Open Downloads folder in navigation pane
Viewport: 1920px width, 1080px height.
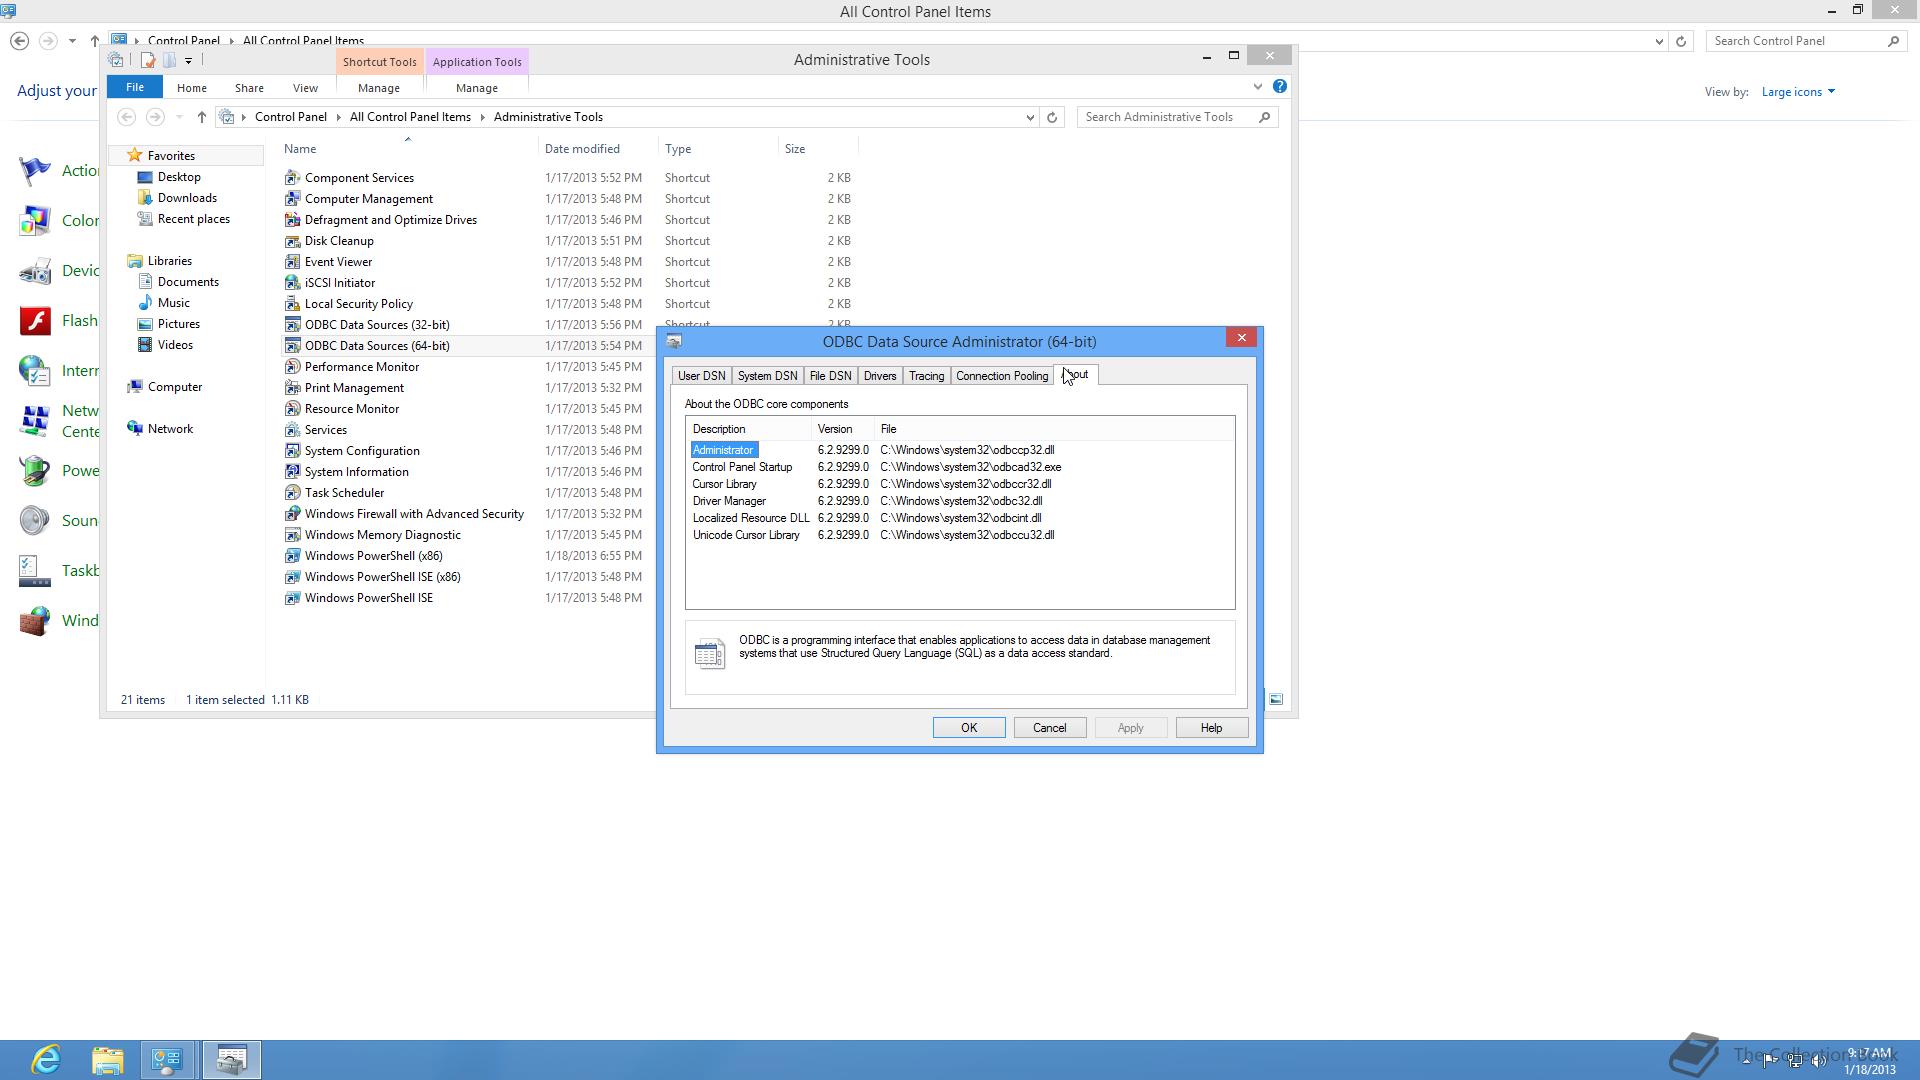click(187, 198)
